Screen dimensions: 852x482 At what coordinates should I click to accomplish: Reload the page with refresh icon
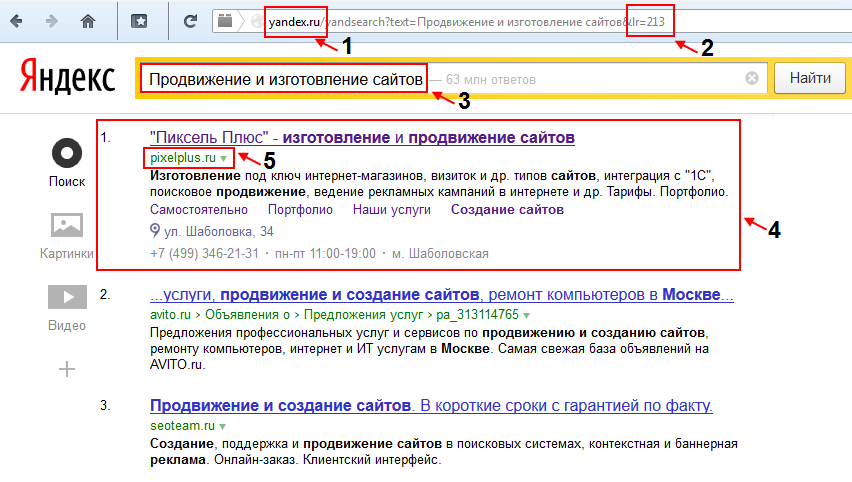click(x=188, y=20)
